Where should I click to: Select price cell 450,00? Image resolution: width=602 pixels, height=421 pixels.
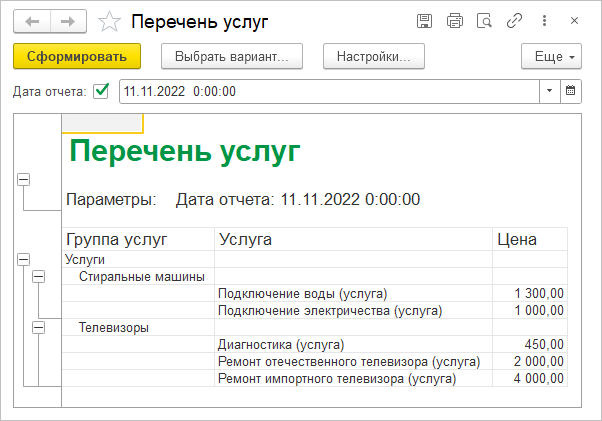tap(530, 345)
